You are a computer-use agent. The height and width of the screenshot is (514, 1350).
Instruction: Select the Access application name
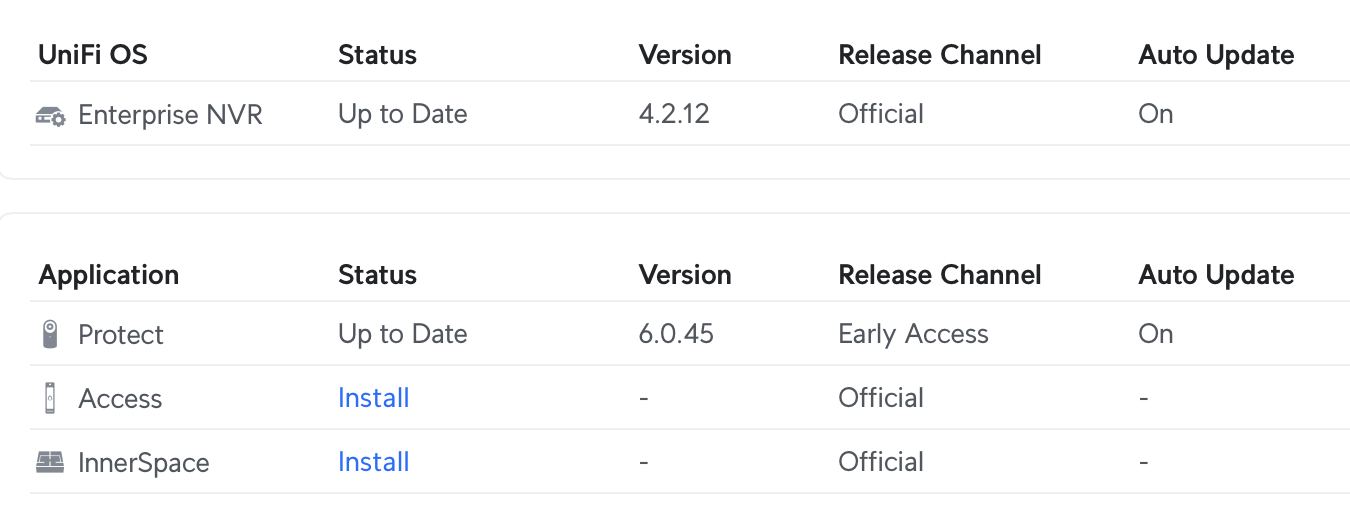click(120, 398)
